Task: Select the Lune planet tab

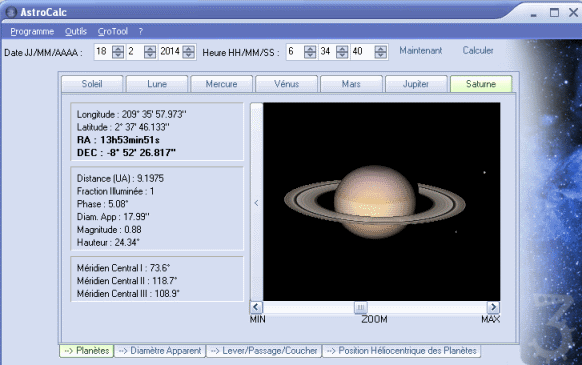Action: pyautogui.click(x=157, y=84)
